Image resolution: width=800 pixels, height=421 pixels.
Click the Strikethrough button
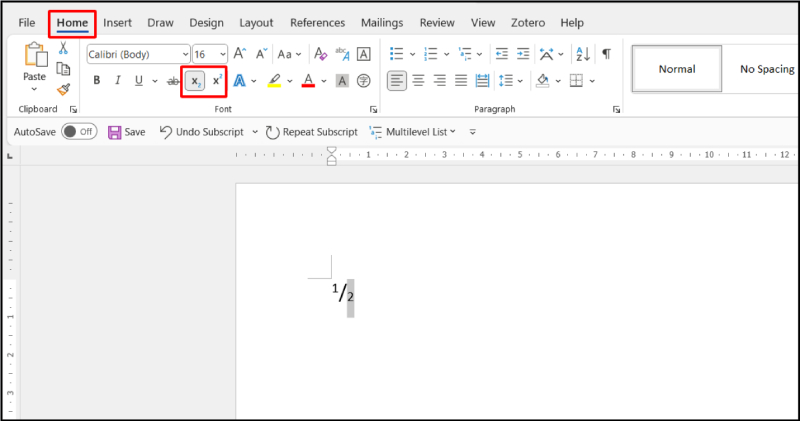(172, 81)
